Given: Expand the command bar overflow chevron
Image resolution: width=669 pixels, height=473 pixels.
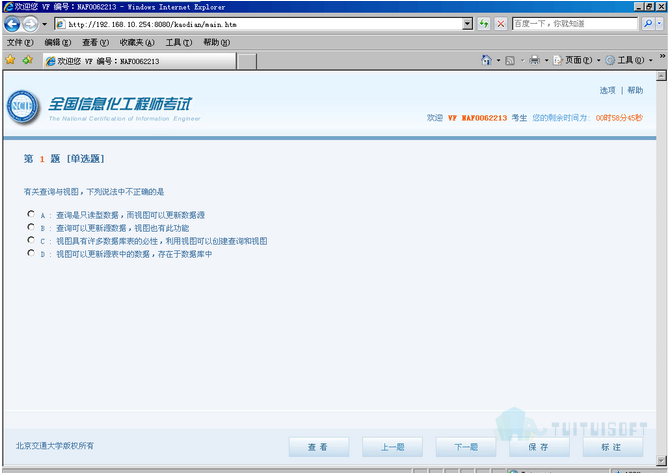Looking at the screenshot, I should click(662, 56).
